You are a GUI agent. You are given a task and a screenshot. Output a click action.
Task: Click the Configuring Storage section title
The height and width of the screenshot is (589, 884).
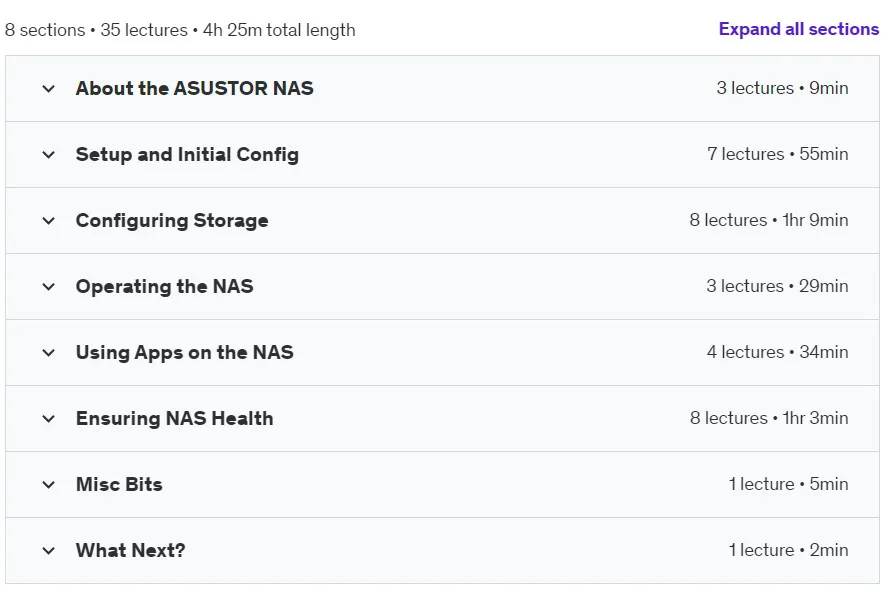172,220
